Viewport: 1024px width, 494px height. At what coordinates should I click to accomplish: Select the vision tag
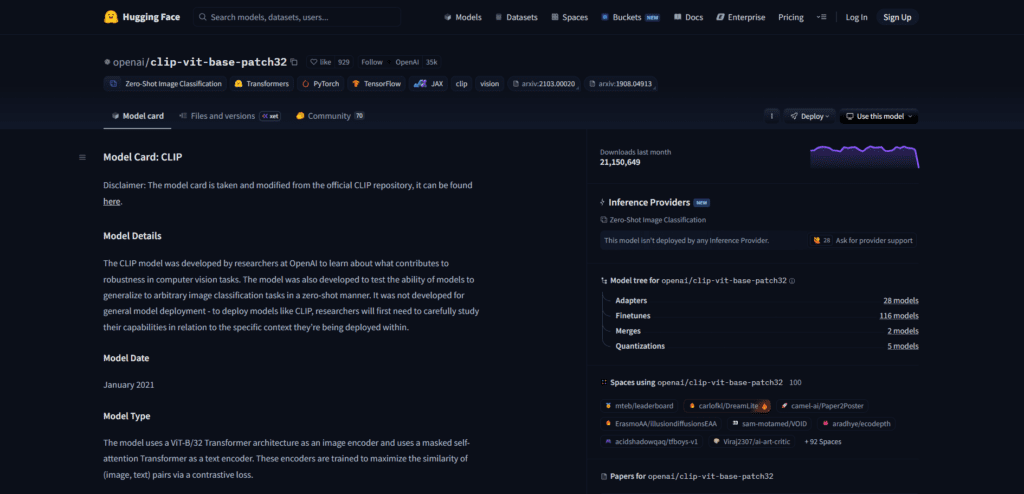click(x=490, y=84)
